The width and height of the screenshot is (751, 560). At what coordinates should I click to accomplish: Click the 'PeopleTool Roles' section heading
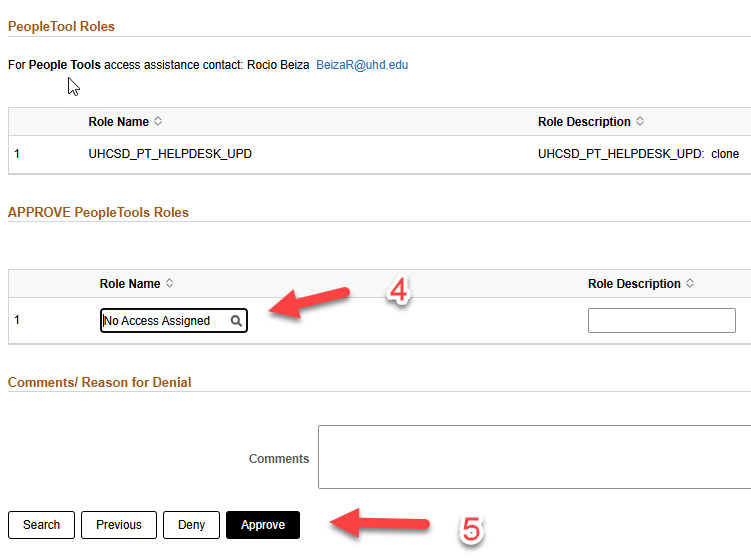(x=61, y=26)
